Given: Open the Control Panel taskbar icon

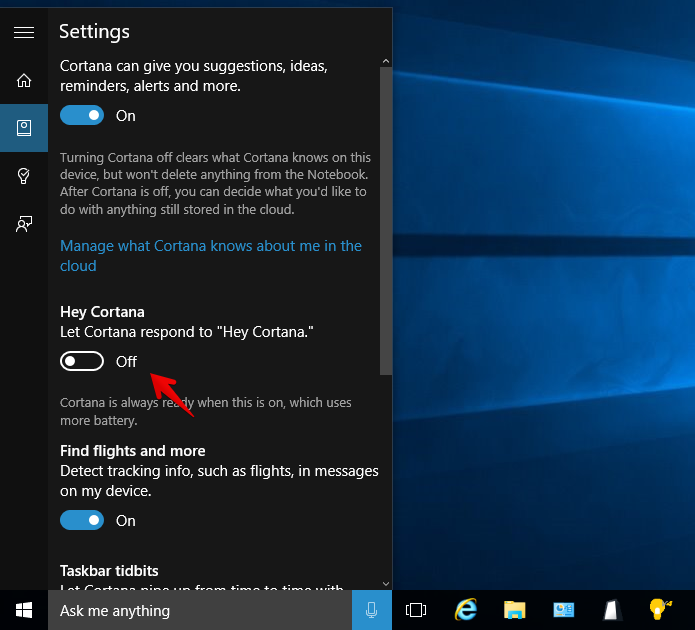Looking at the screenshot, I should coord(563,610).
